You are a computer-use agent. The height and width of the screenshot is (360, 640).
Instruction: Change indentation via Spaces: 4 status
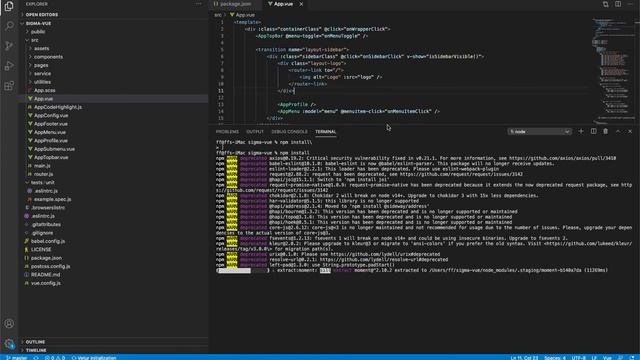(x=555, y=358)
